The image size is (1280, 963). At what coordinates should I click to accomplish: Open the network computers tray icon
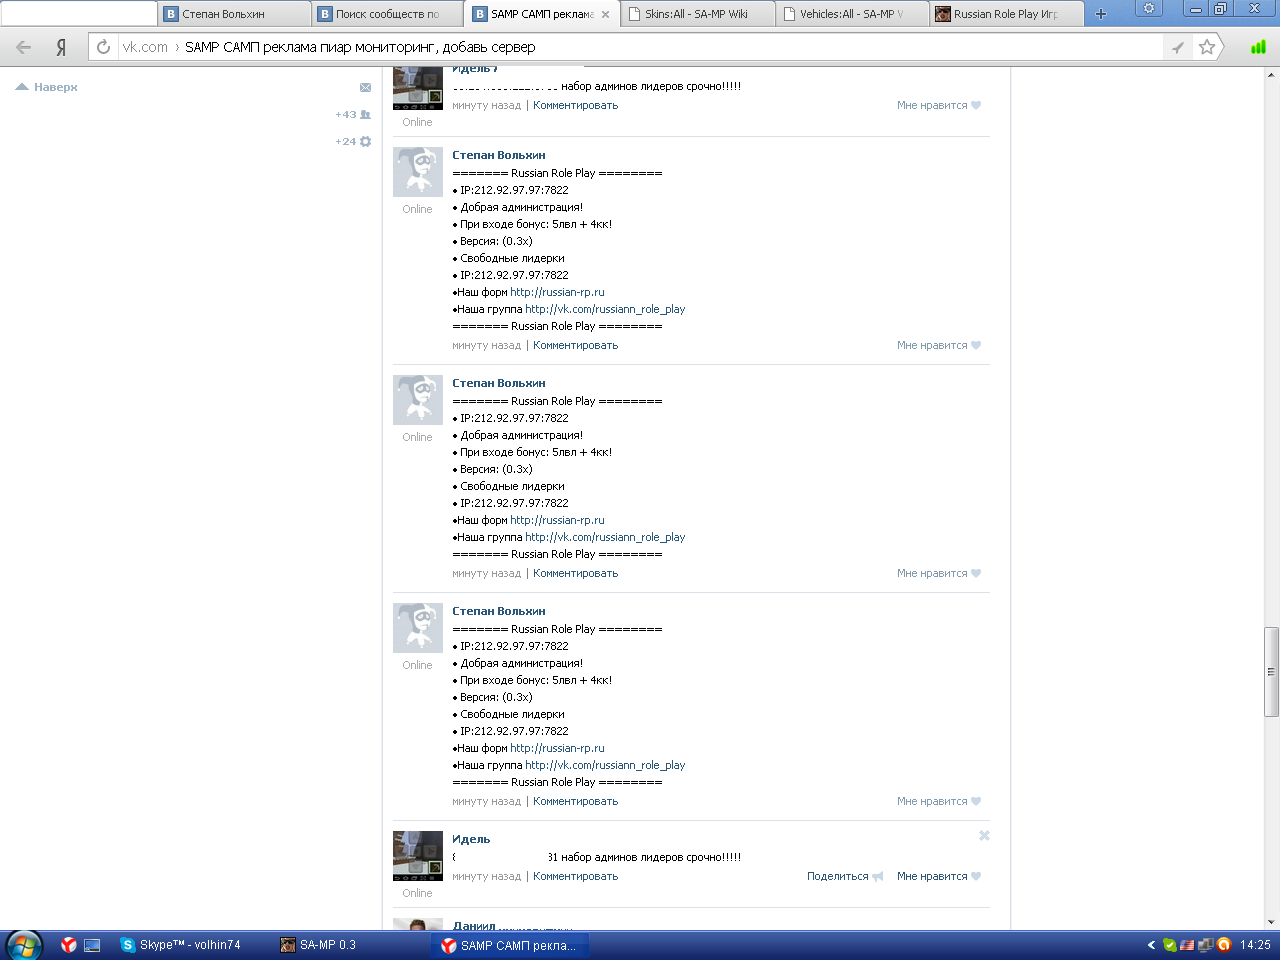(x=1205, y=945)
